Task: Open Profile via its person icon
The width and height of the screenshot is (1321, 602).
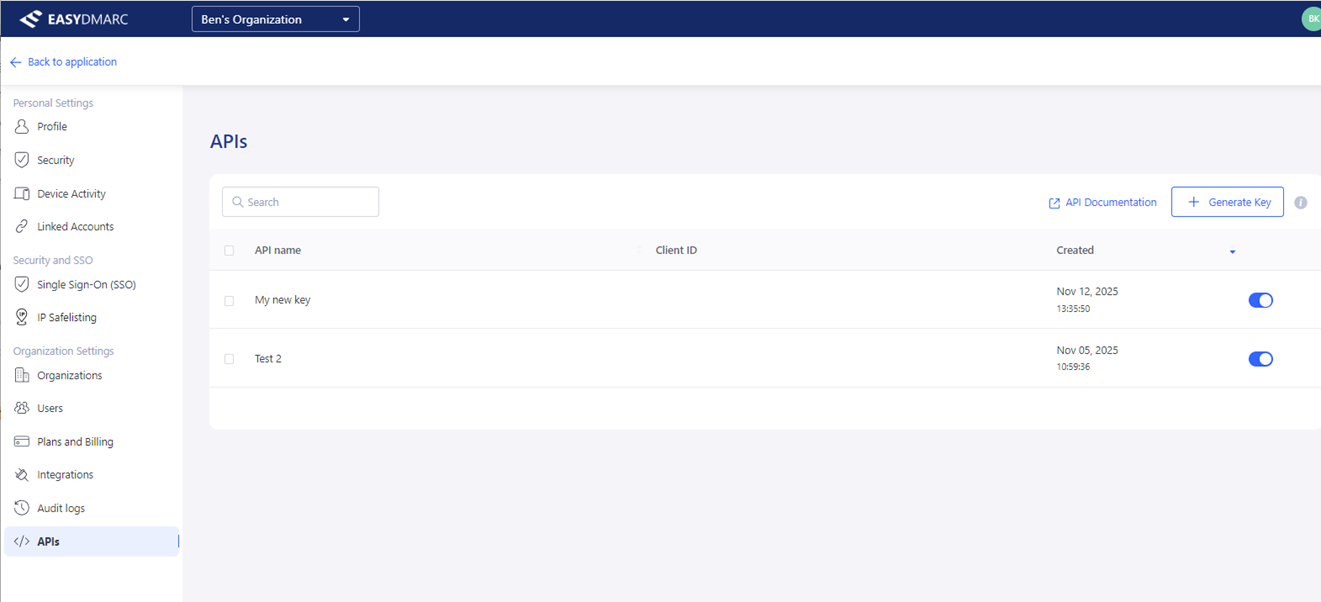Action: click(x=22, y=127)
